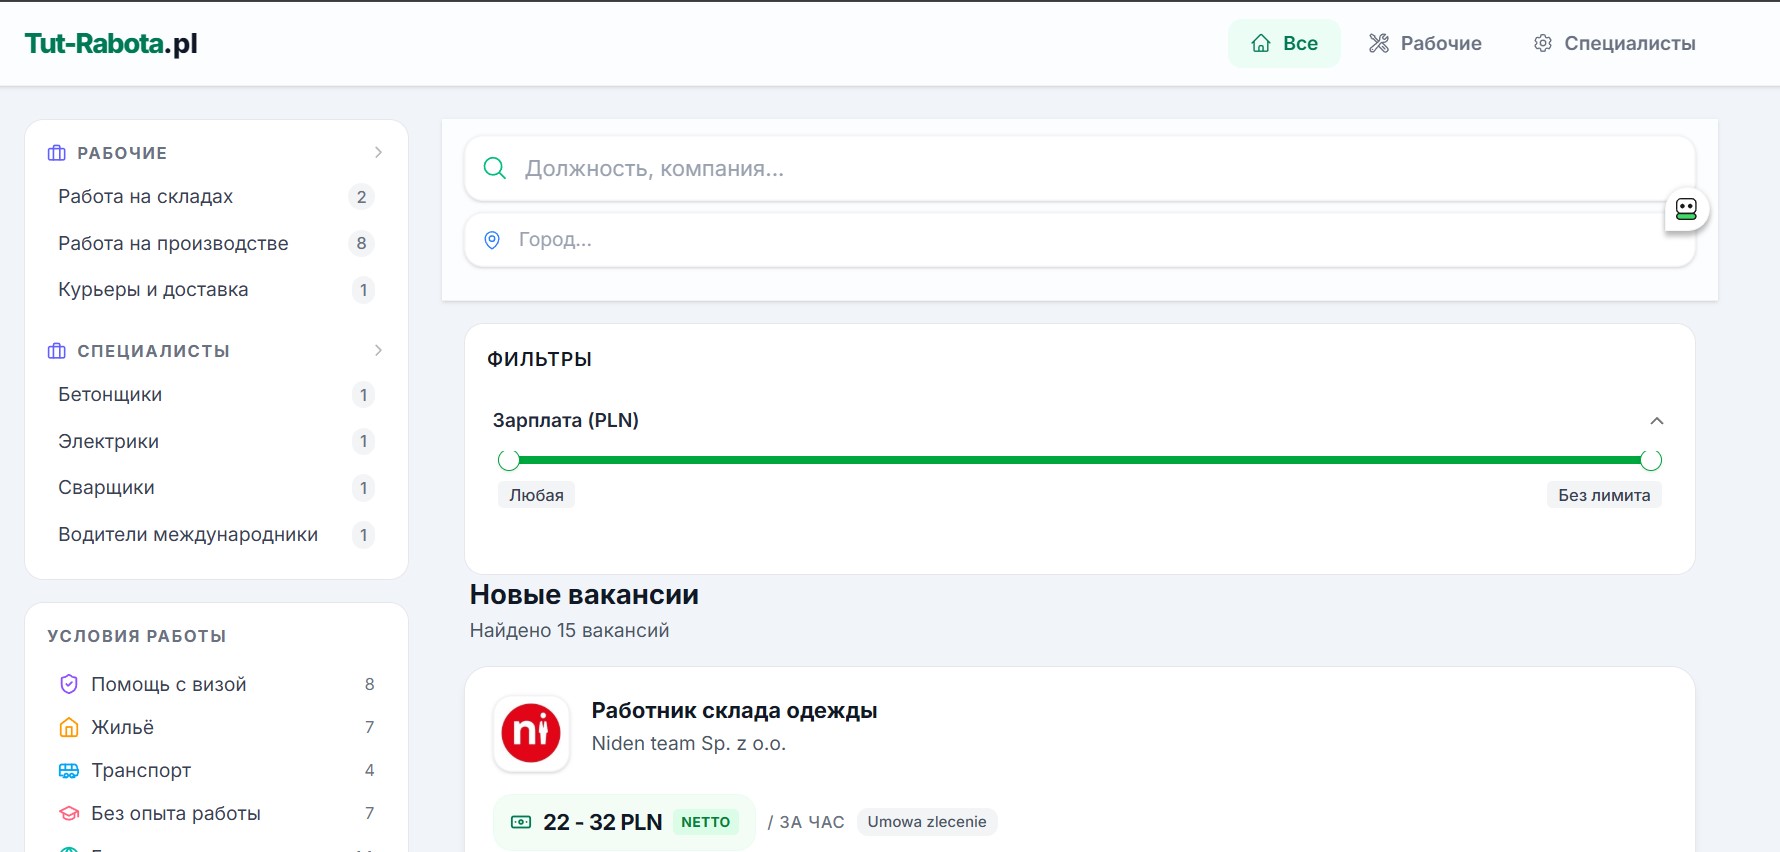Click the Tut-Rabota.pl logo

click(111, 43)
